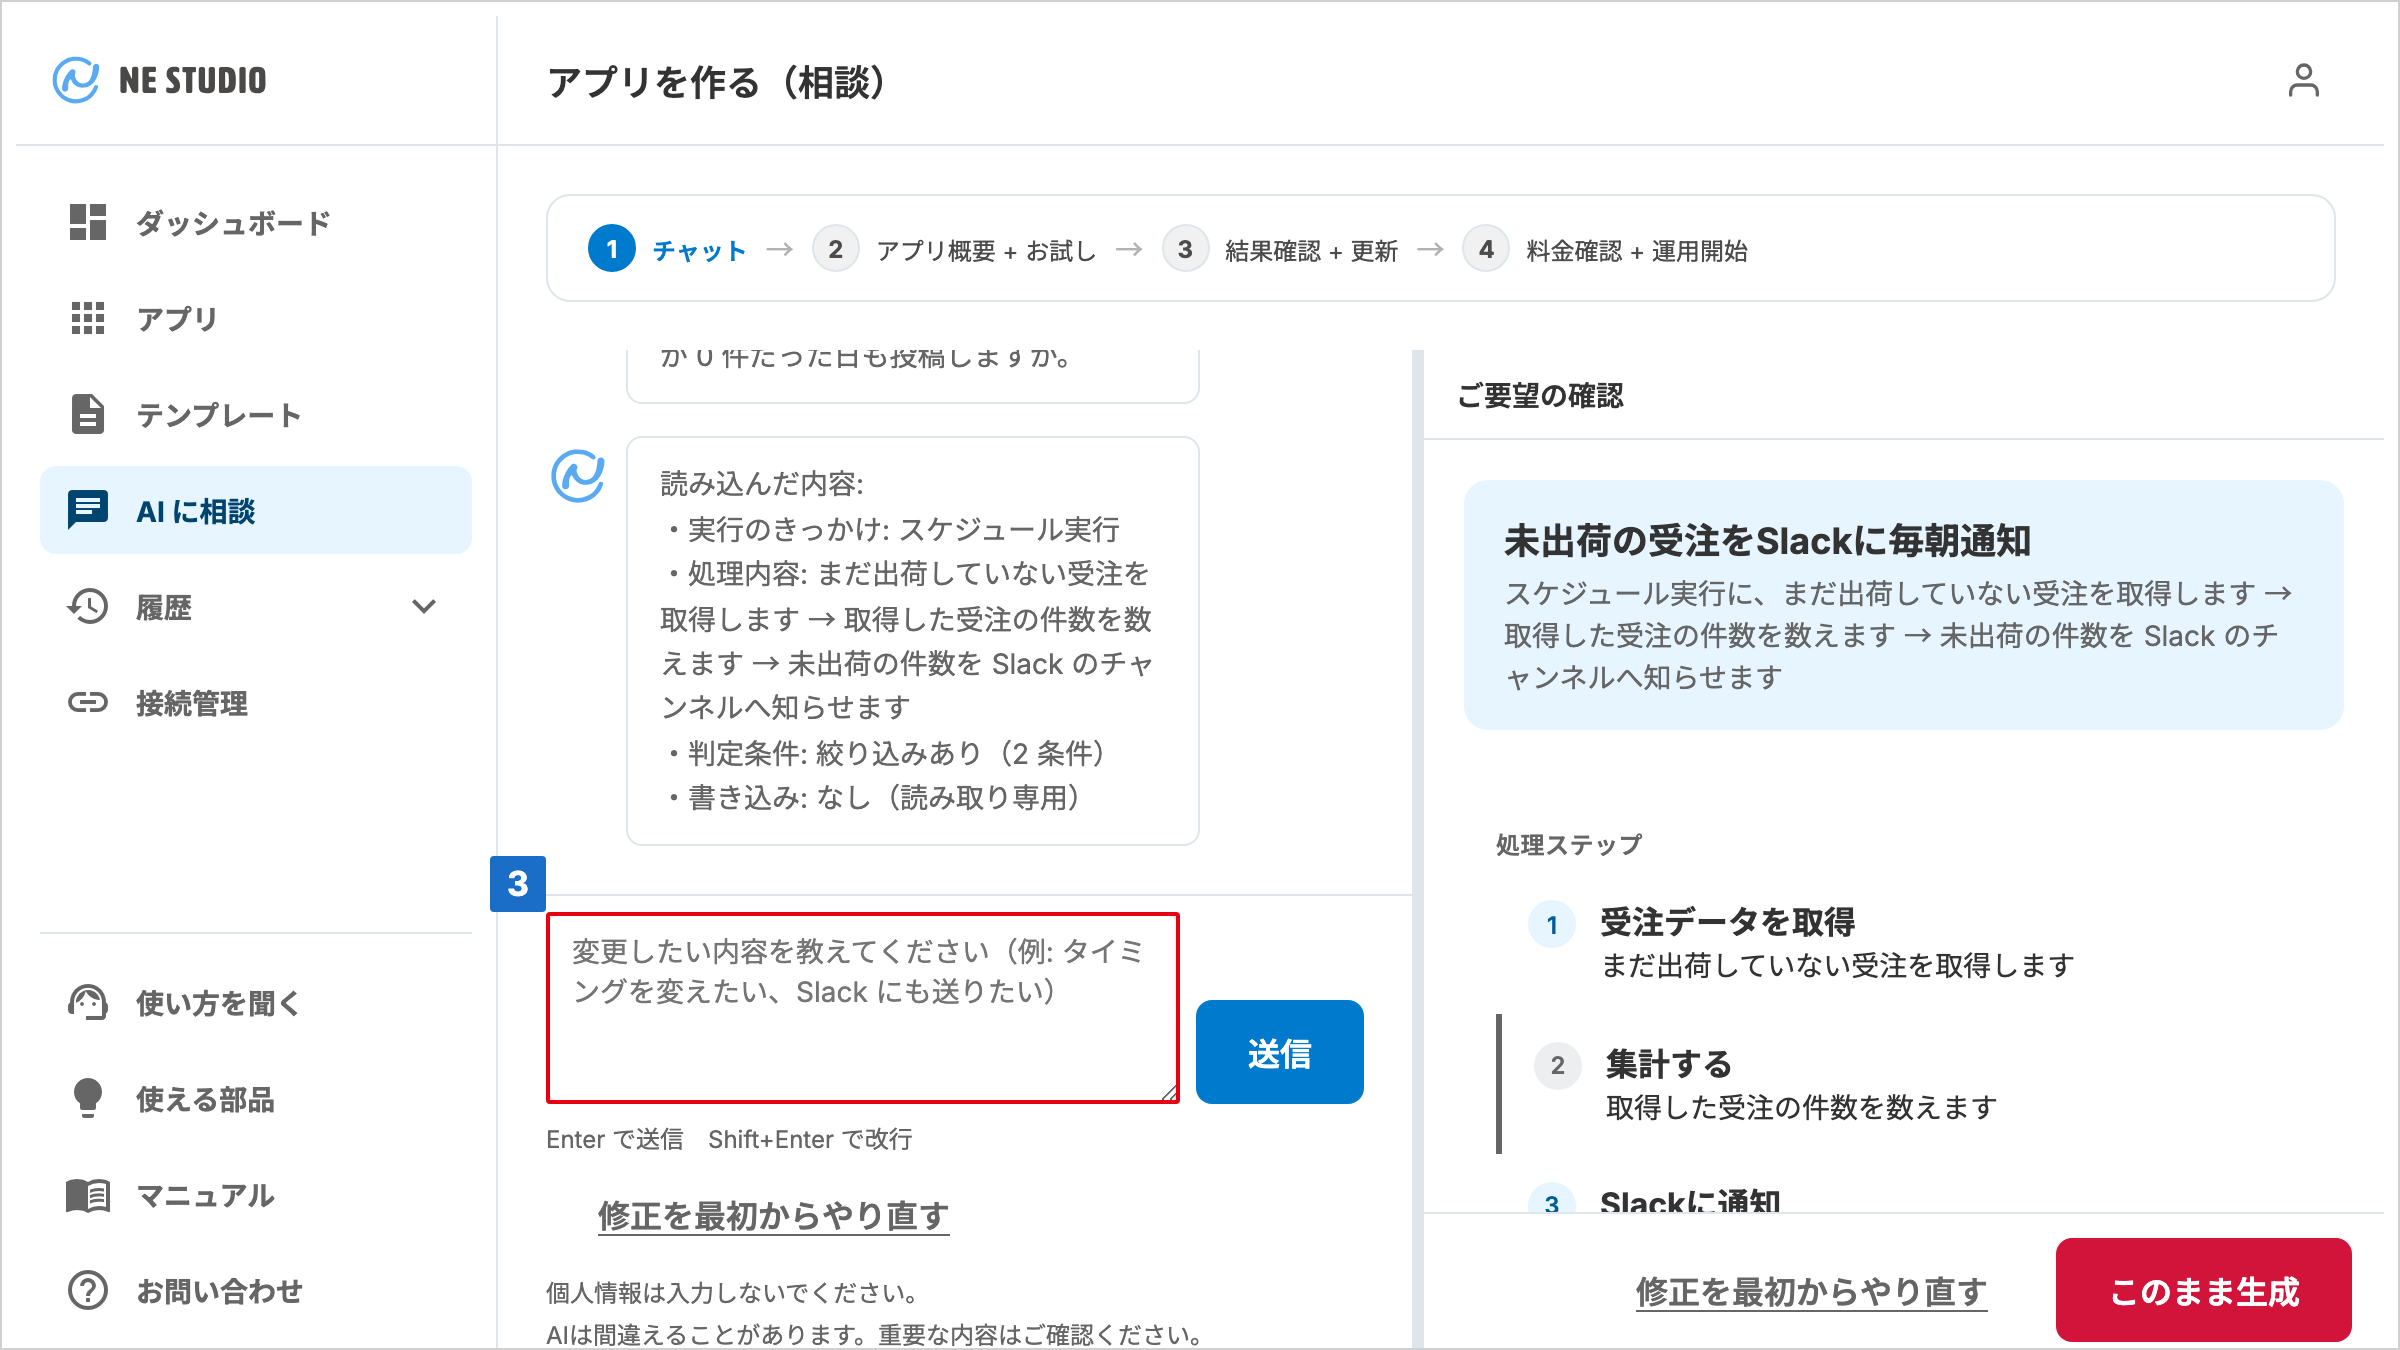Click 修正を最初からやり直す link beside このまま生成
Viewport: 2400px width, 1350px height.
click(1811, 1291)
